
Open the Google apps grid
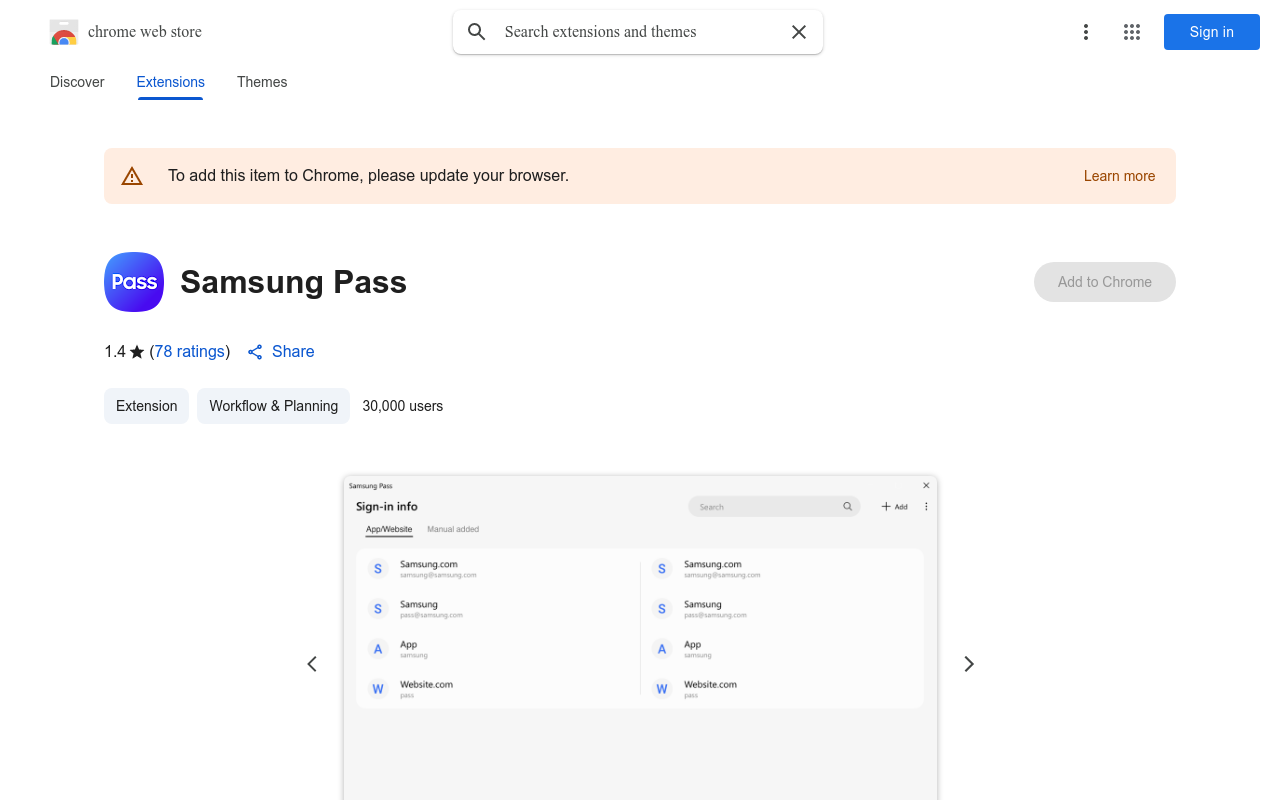tap(1132, 31)
